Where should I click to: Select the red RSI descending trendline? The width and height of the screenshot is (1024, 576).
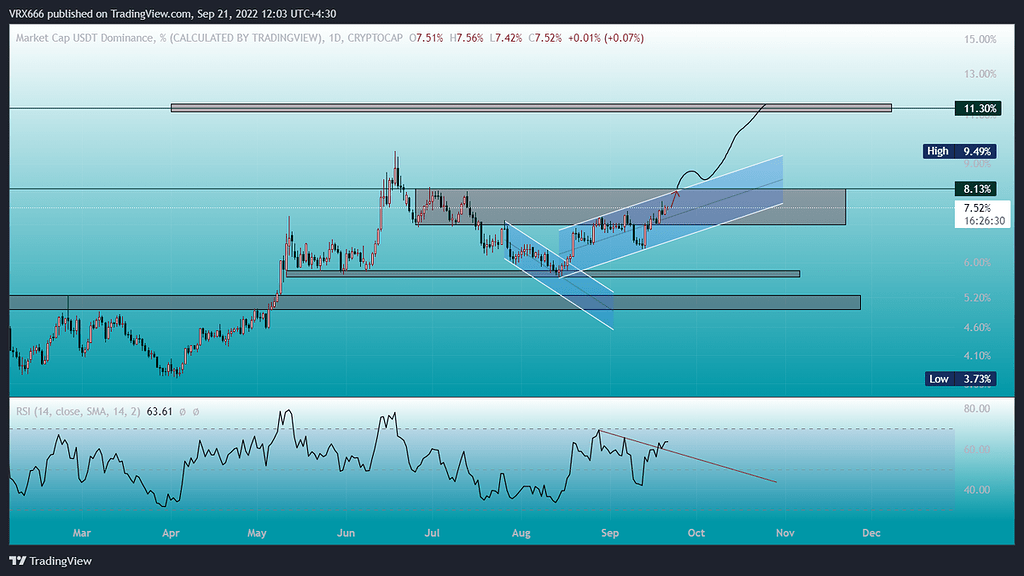[x=720, y=462]
